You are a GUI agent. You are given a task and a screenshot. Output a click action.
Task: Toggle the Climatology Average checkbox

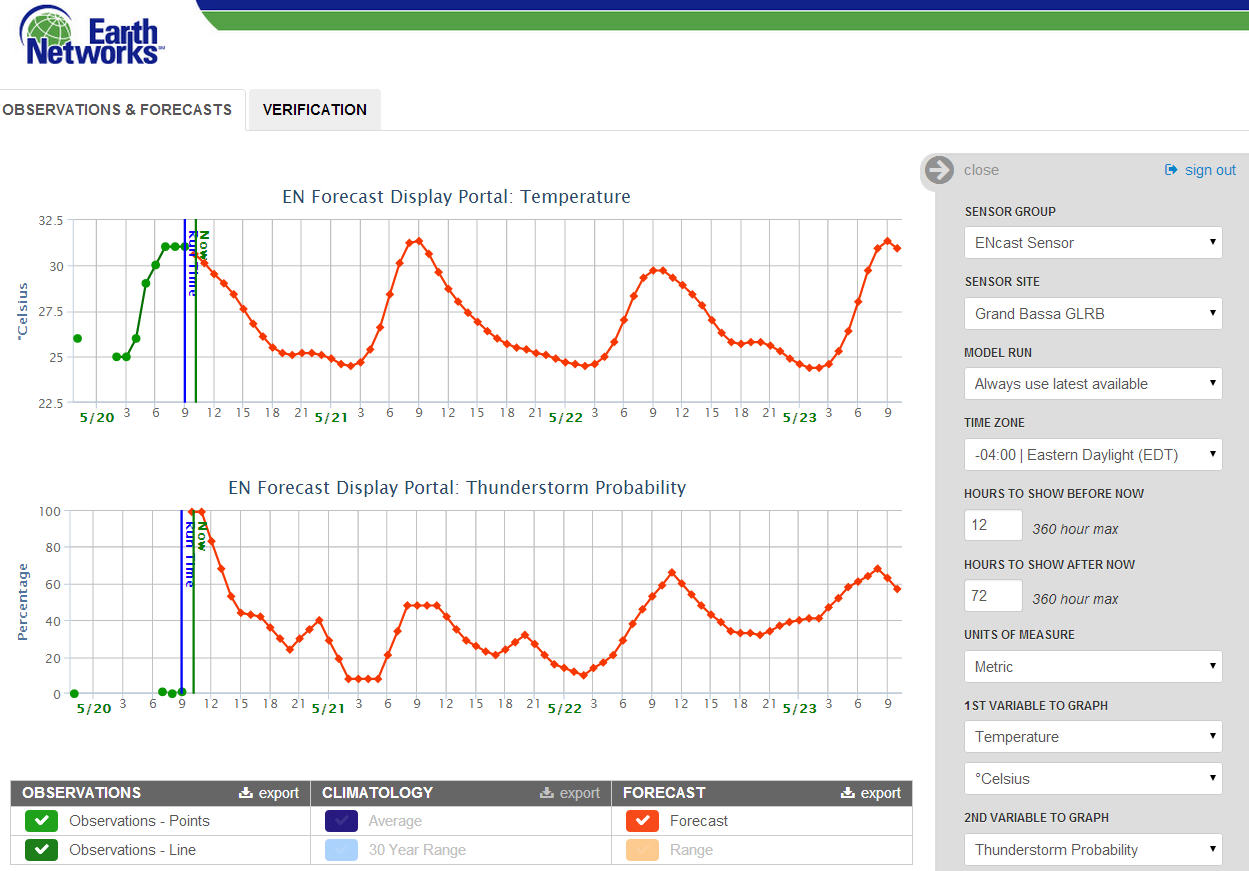point(341,821)
